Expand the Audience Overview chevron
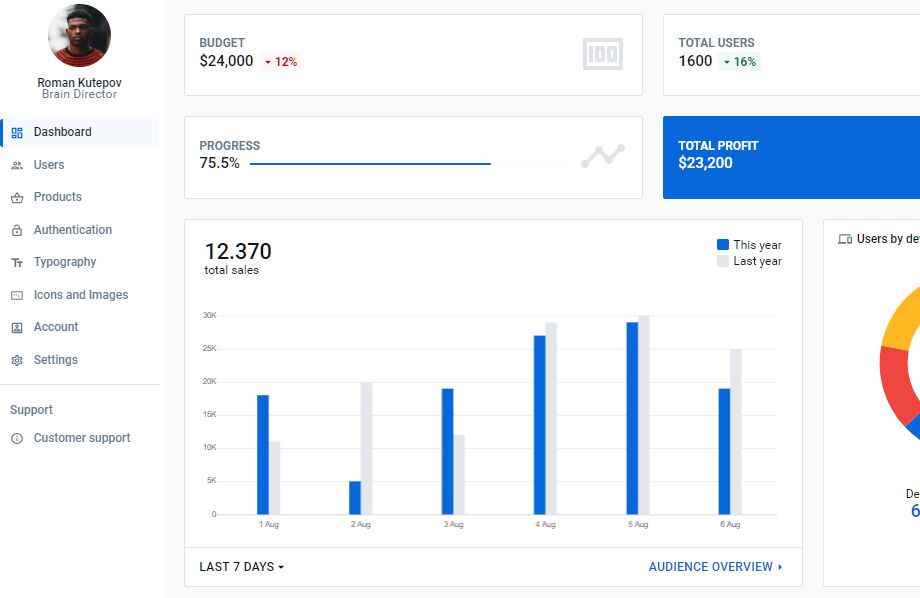This screenshot has width=920, height=598. click(x=784, y=566)
